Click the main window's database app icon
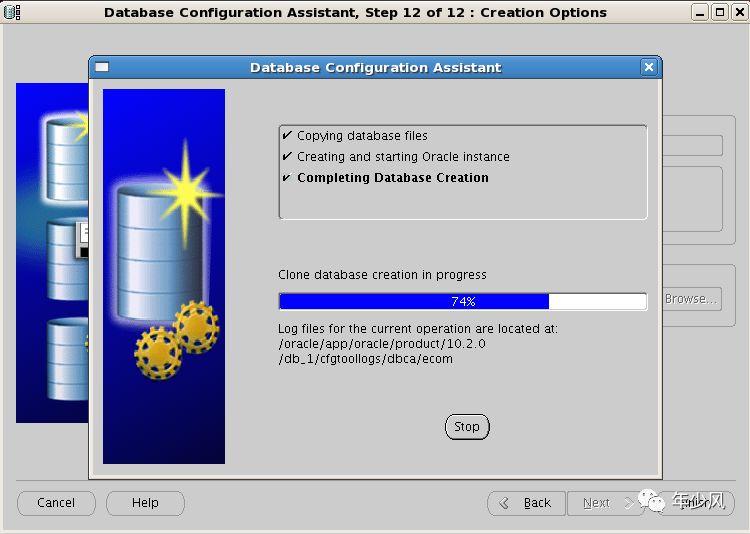Image resolution: width=750 pixels, height=534 pixels. pyautogui.click(x=11, y=12)
